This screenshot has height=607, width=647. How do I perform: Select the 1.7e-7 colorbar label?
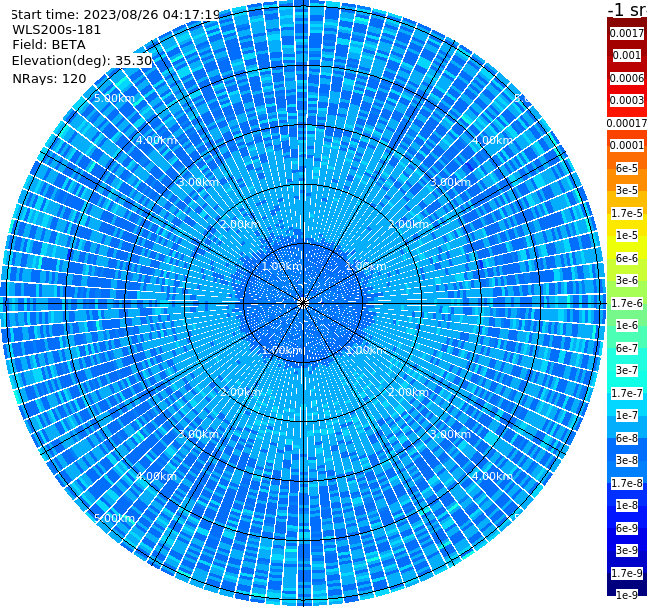point(627,393)
